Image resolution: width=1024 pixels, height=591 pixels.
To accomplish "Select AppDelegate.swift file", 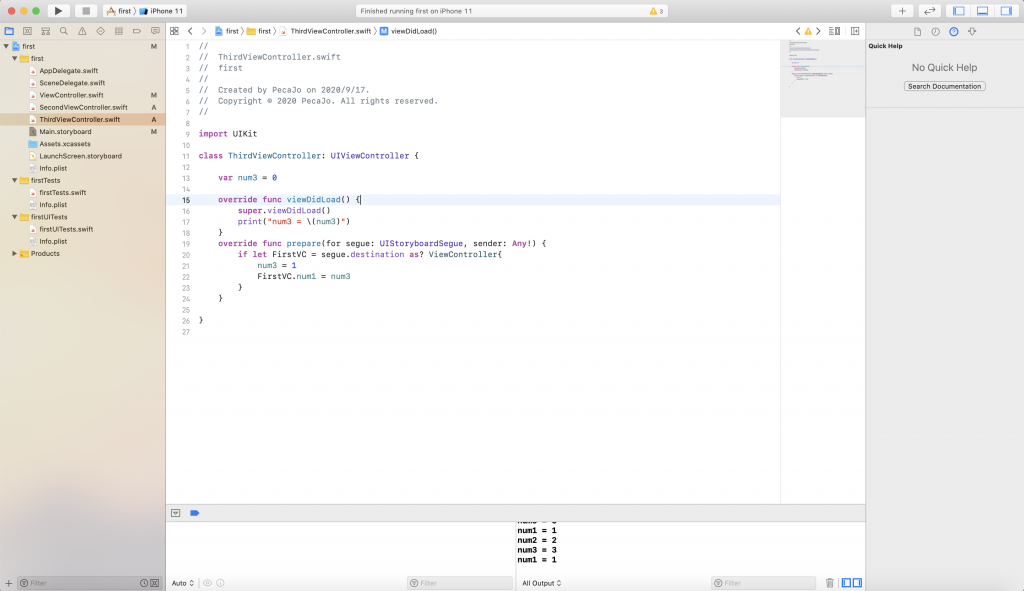I will click(69, 71).
